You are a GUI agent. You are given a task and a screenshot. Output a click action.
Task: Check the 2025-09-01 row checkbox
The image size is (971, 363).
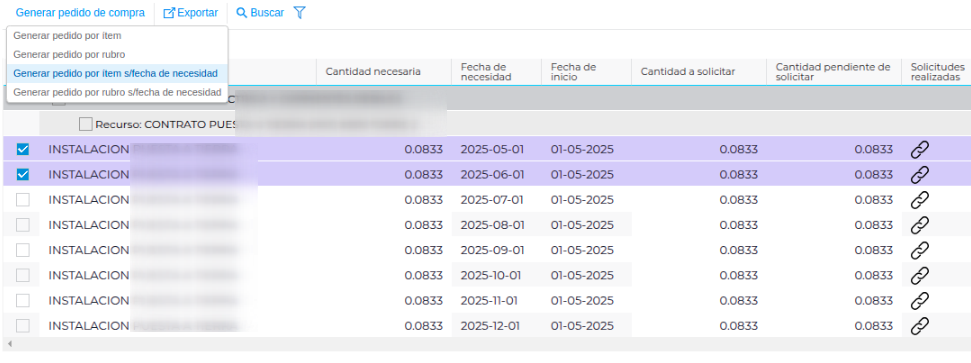23,250
